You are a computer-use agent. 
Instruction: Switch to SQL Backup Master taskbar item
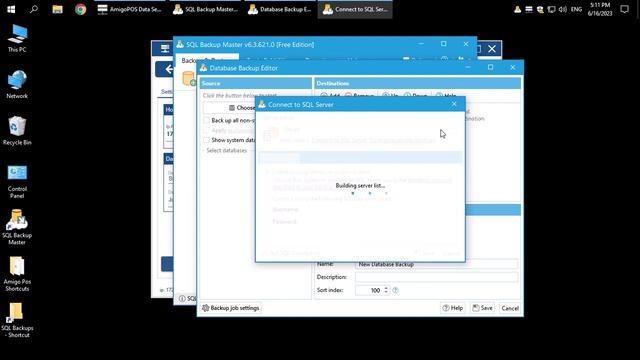click(205, 9)
